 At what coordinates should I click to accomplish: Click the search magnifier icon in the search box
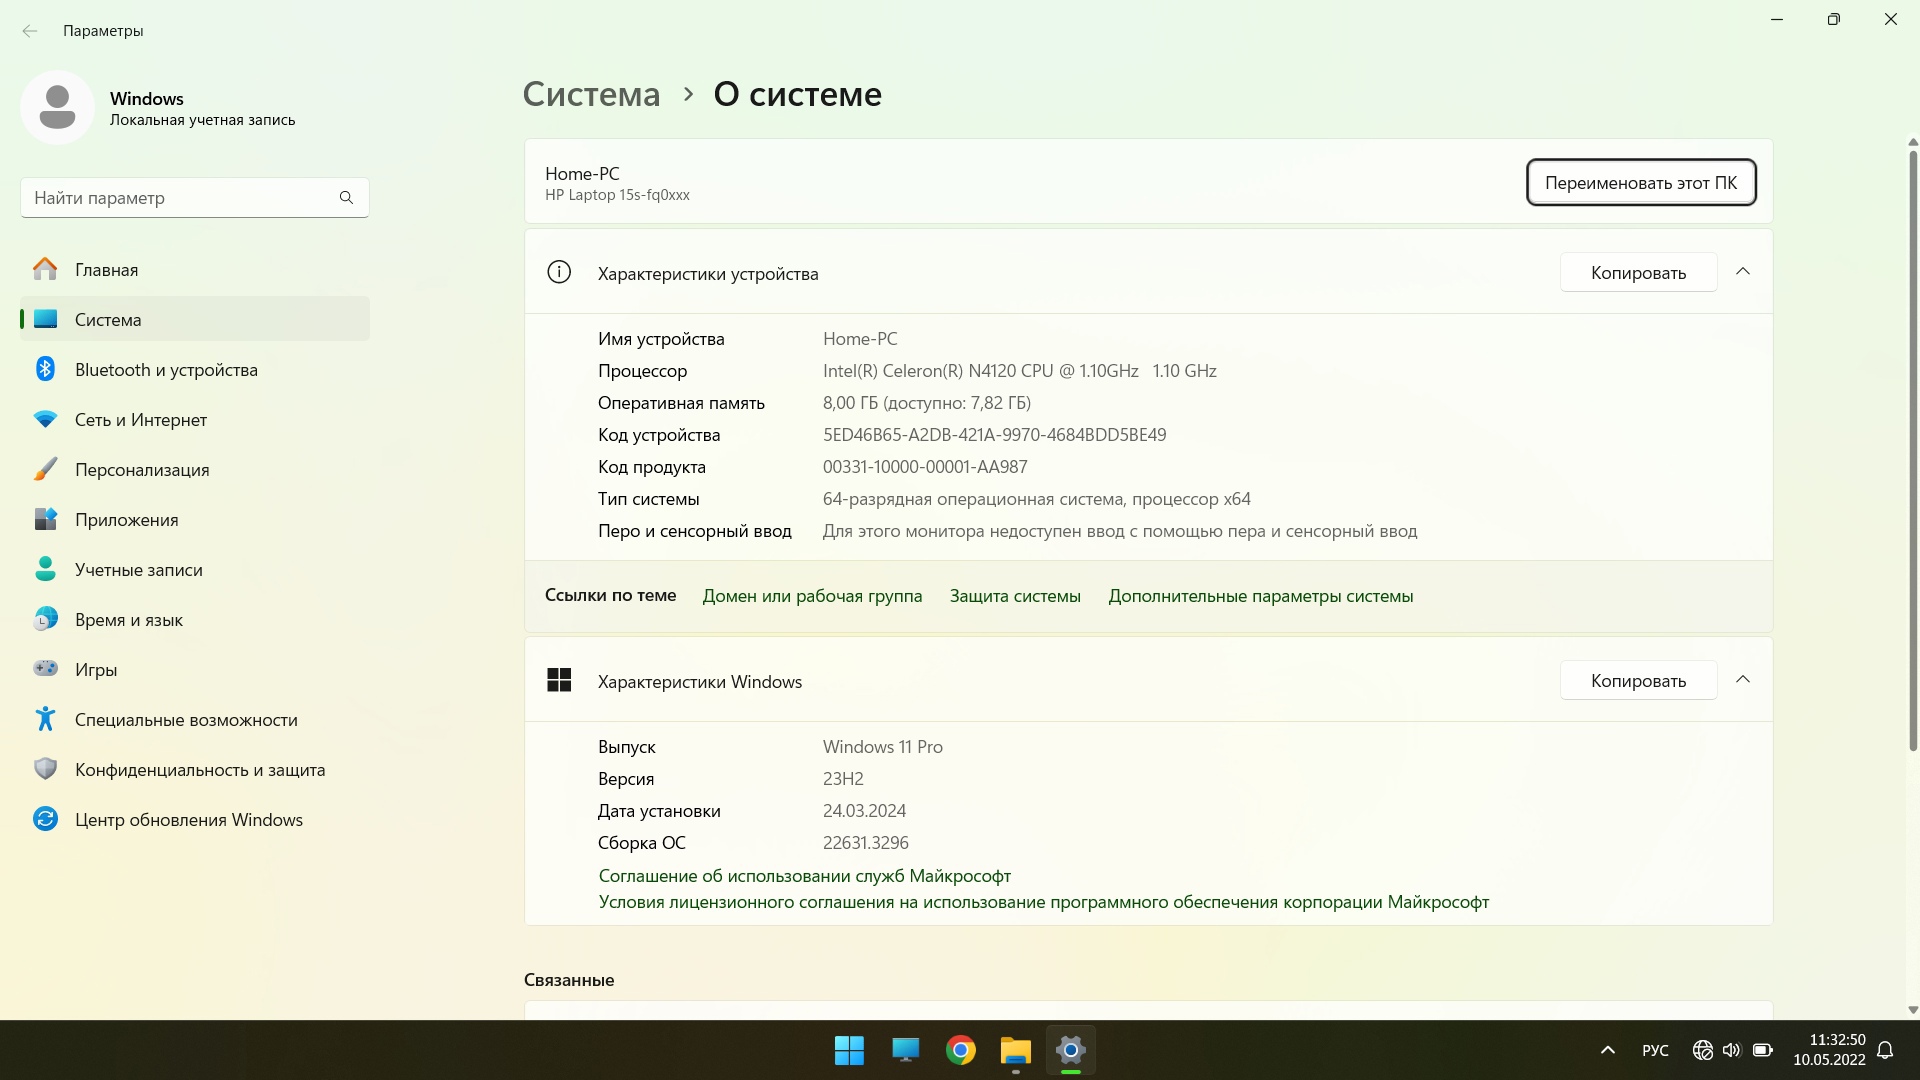click(x=346, y=198)
